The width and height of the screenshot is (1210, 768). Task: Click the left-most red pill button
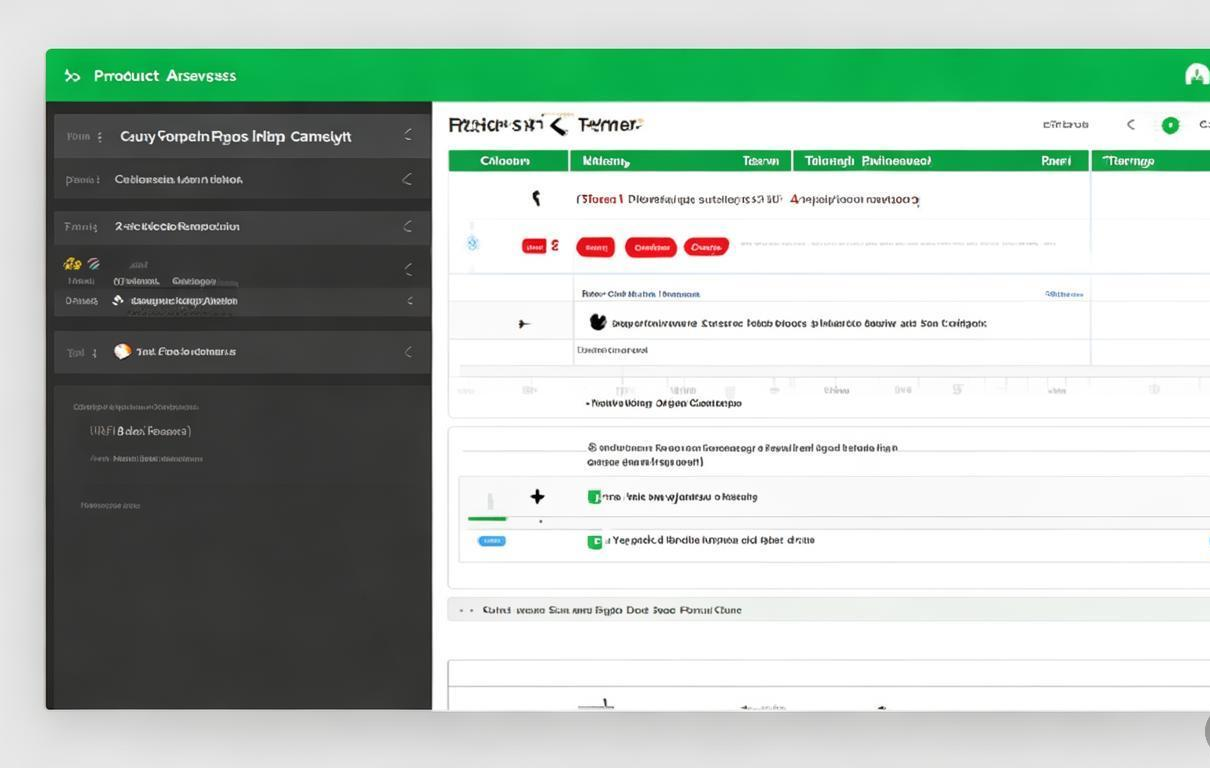point(595,247)
